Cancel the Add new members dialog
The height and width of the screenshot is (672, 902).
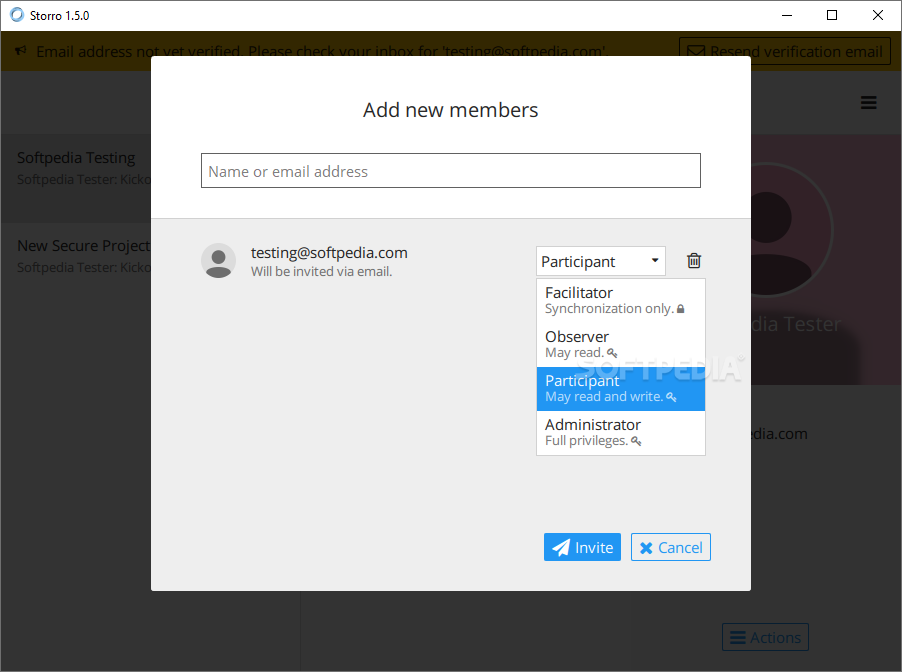[x=671, y=547]
